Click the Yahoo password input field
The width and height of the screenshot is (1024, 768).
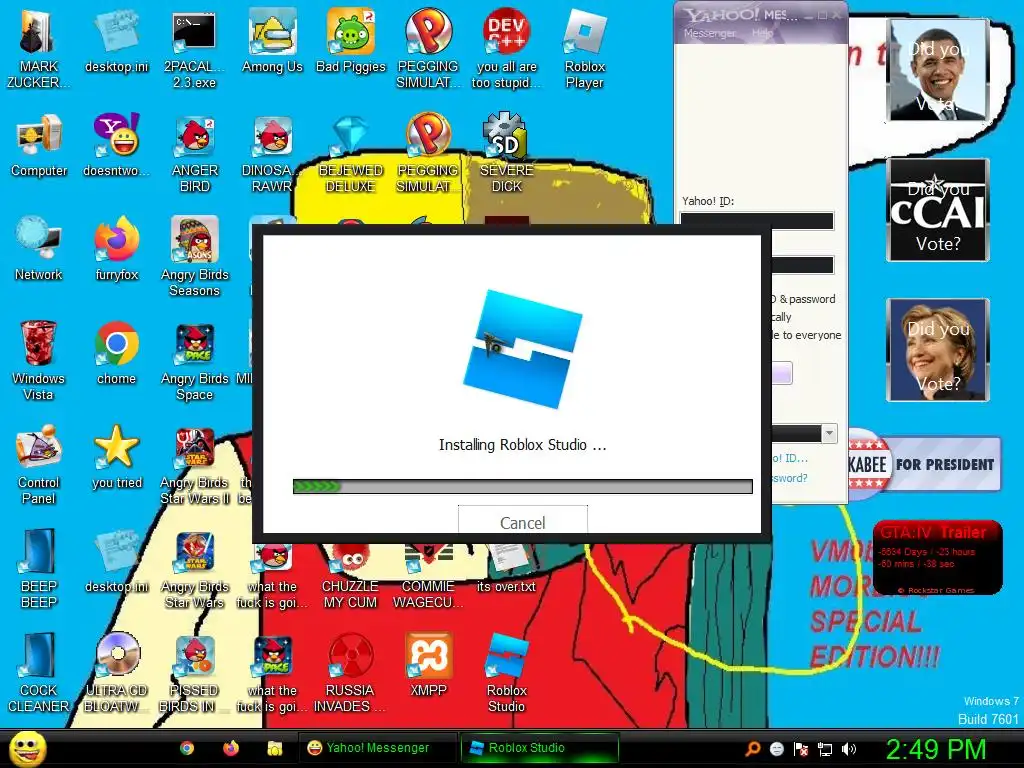[x=803, y=264]
